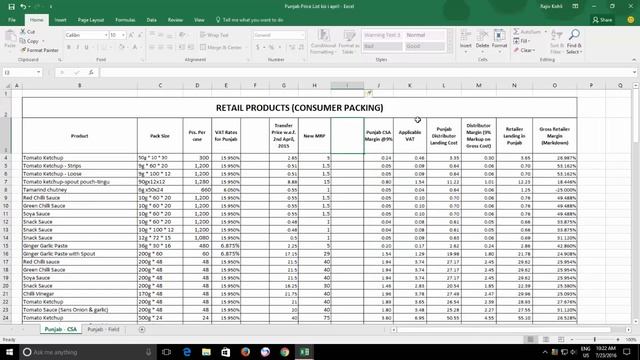Click the Task View icon on the taskbar
Viewport: 640px width, 360px height.
[x=167, y=352]
